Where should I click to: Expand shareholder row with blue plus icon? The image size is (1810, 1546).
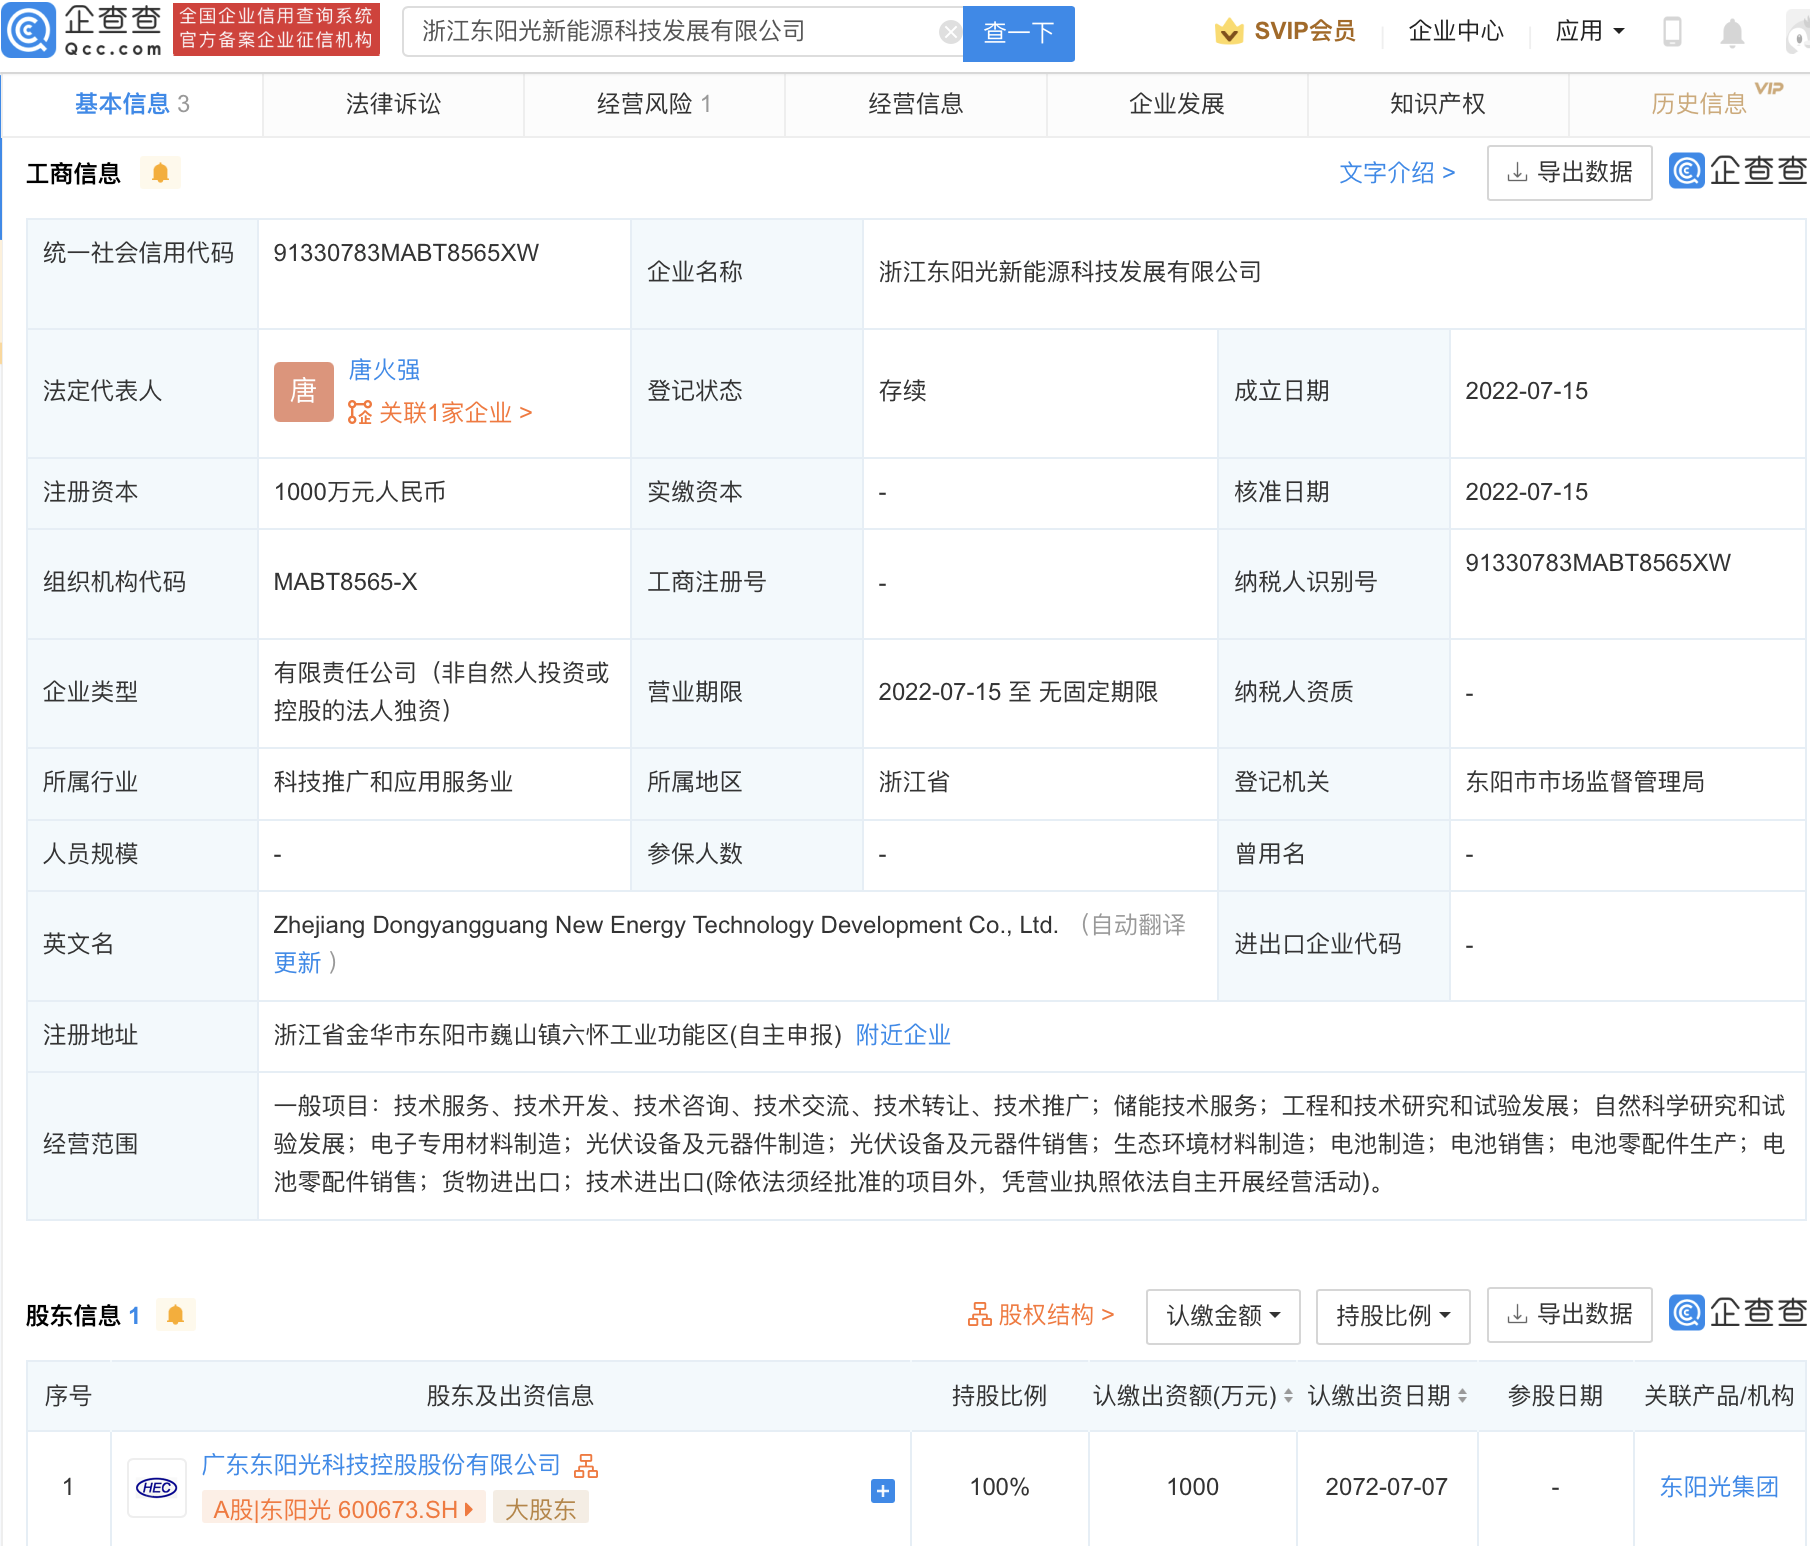click(882, 1491)
